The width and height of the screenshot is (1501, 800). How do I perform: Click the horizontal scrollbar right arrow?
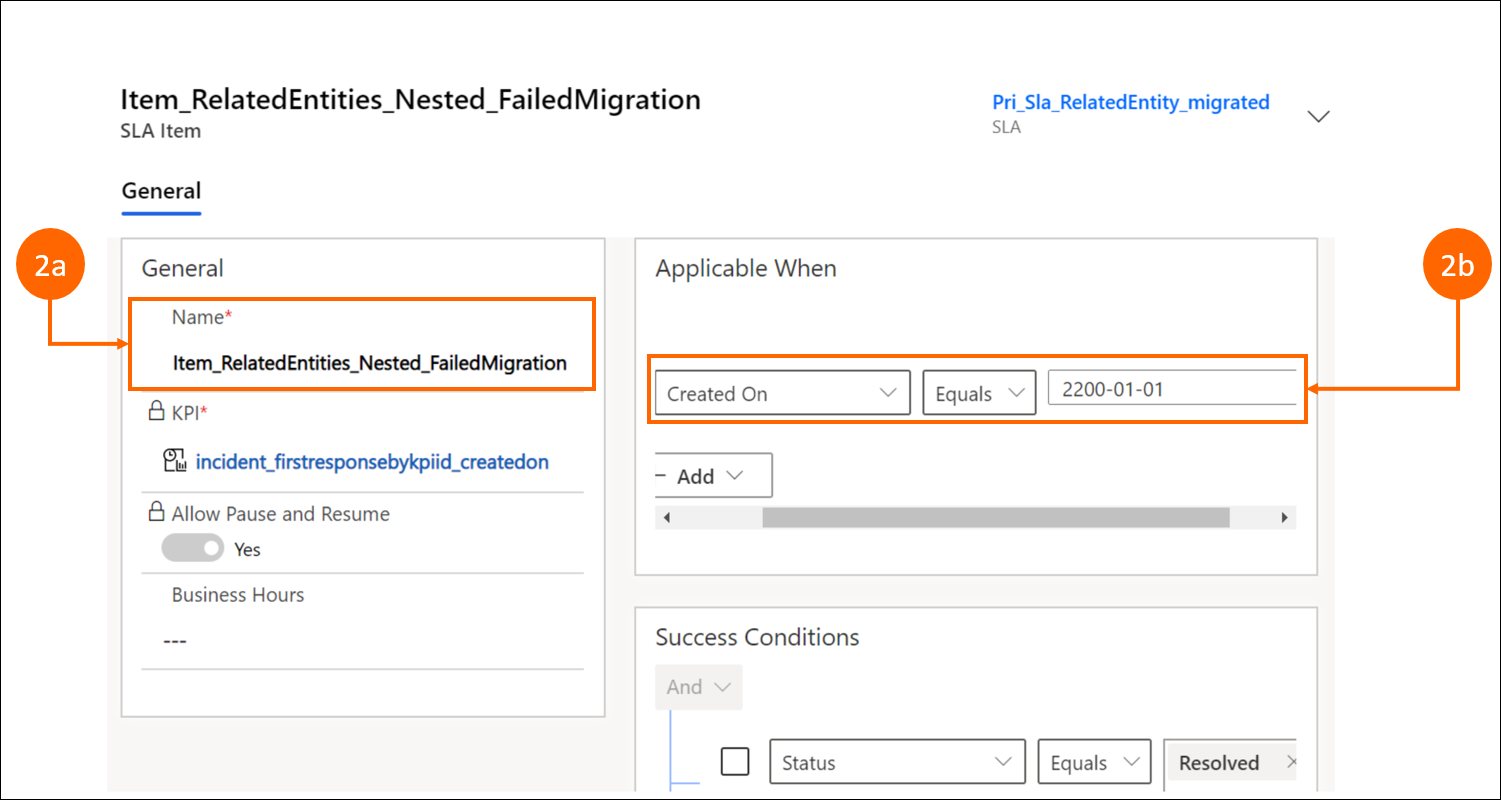[x=1285, y=518]
